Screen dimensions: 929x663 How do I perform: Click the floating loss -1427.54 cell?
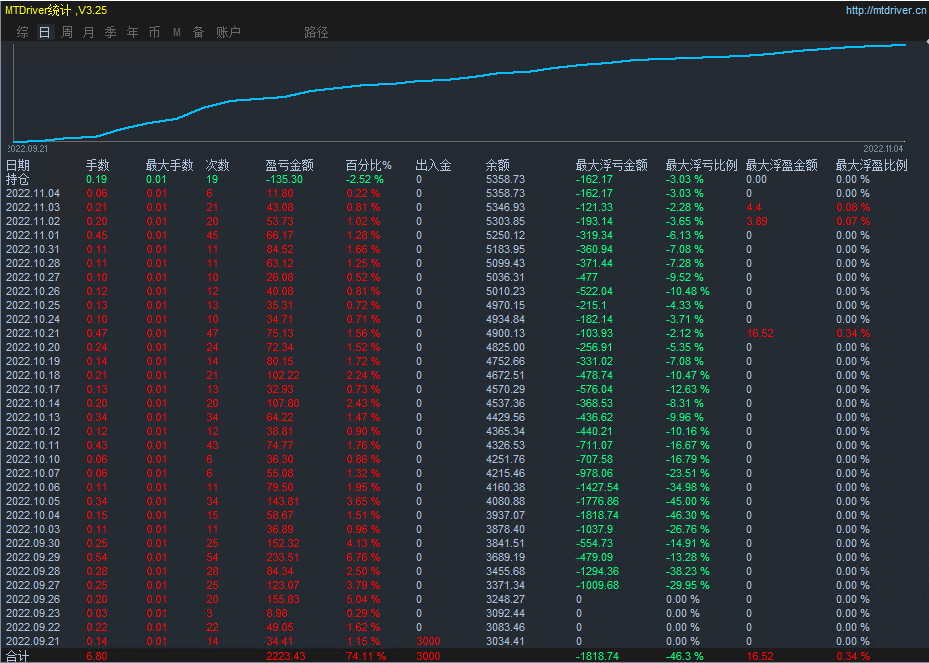(597, 487)
